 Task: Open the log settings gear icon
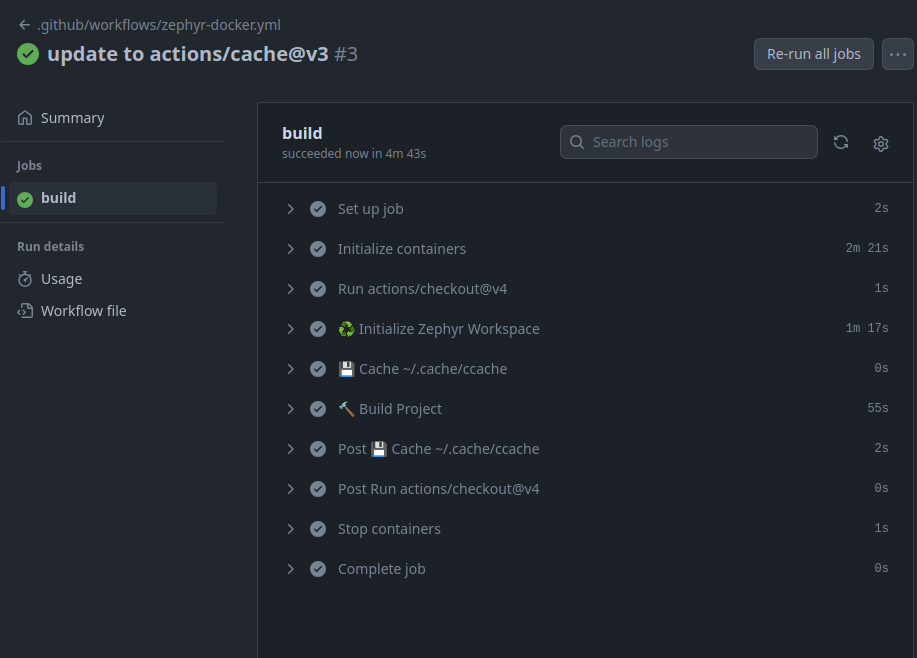(x=881, y=143)
